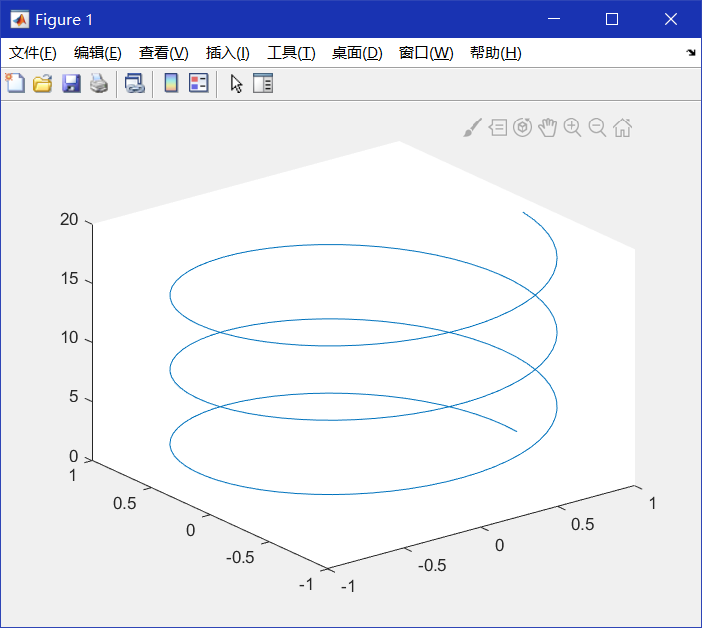Minimize the Figure 1 window
The height and width of the screenshot is (628, 702).
(x=554, y=19)
